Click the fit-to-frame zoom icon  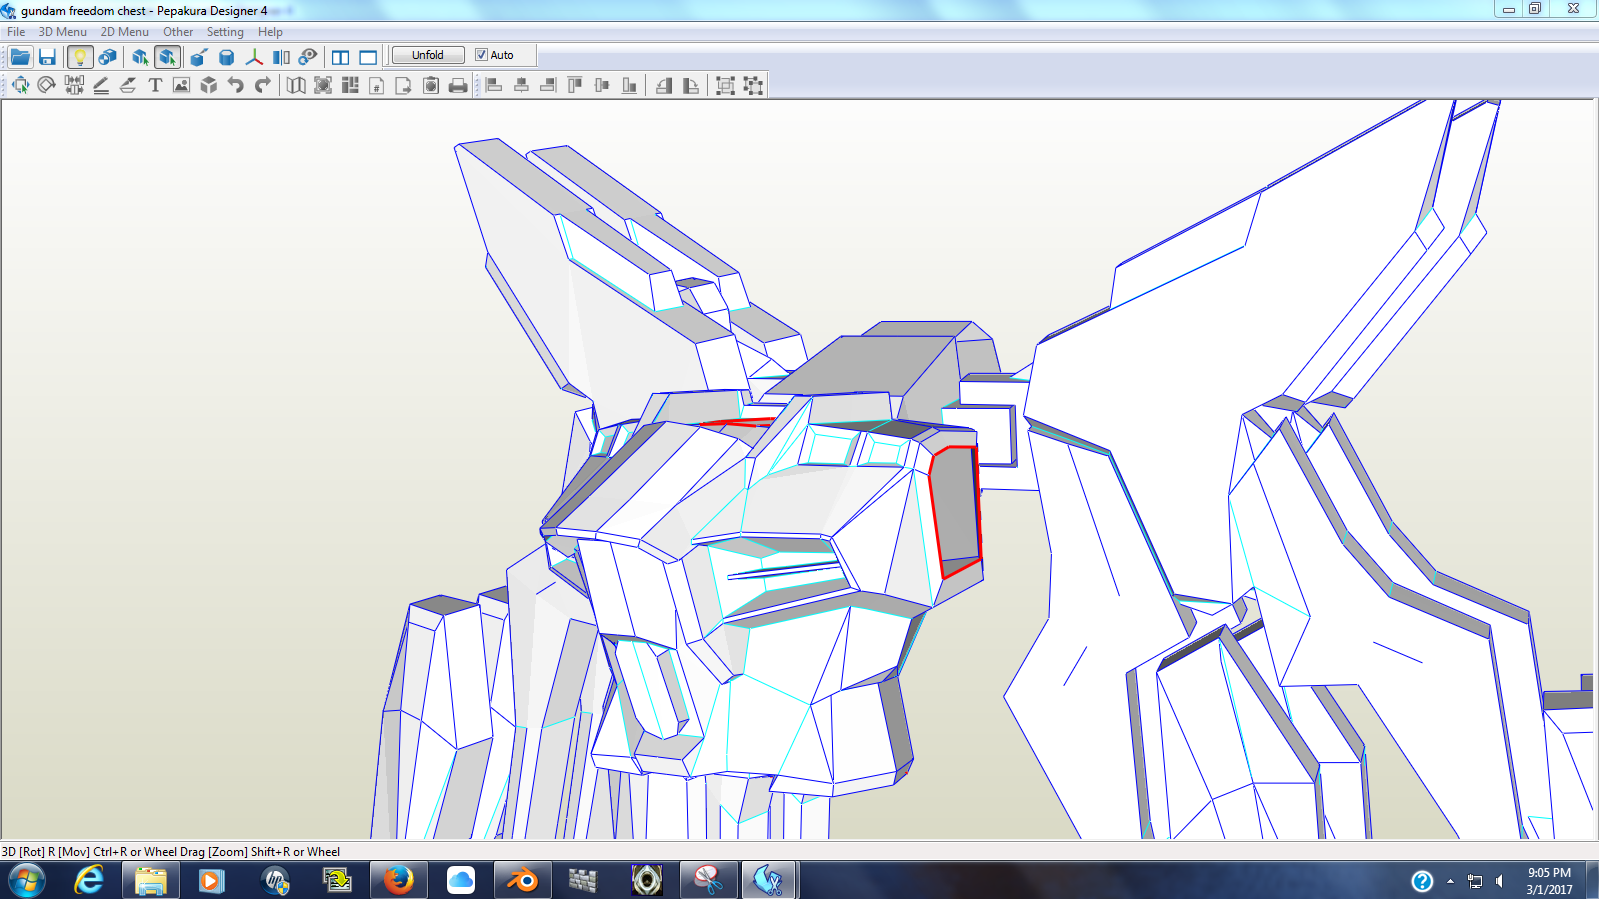pyautogui.click(x=323, y=85)
